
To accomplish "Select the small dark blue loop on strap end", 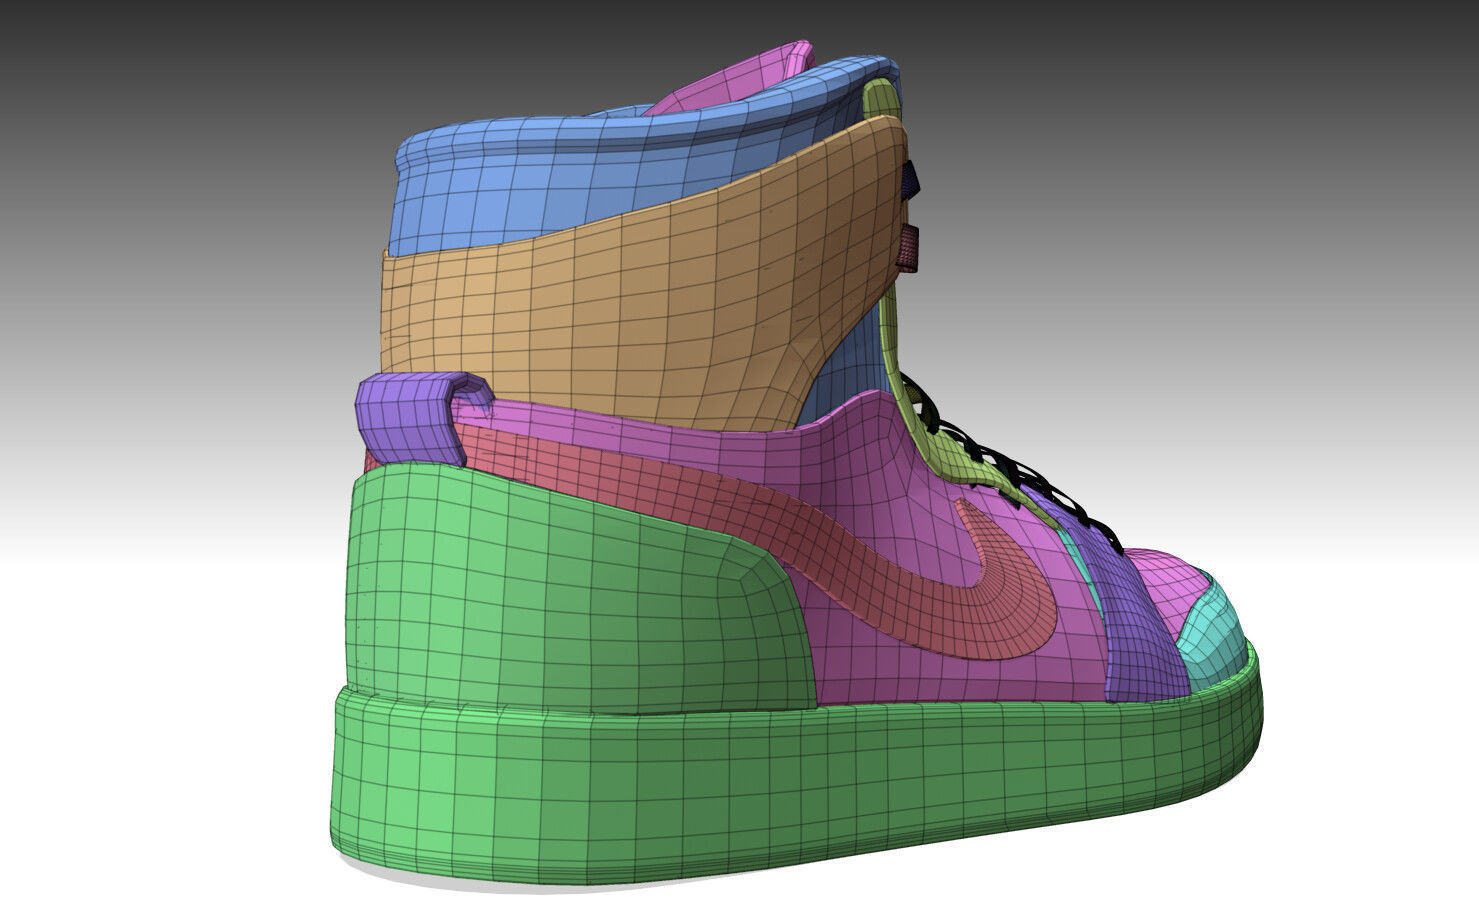I will [909, 179].
